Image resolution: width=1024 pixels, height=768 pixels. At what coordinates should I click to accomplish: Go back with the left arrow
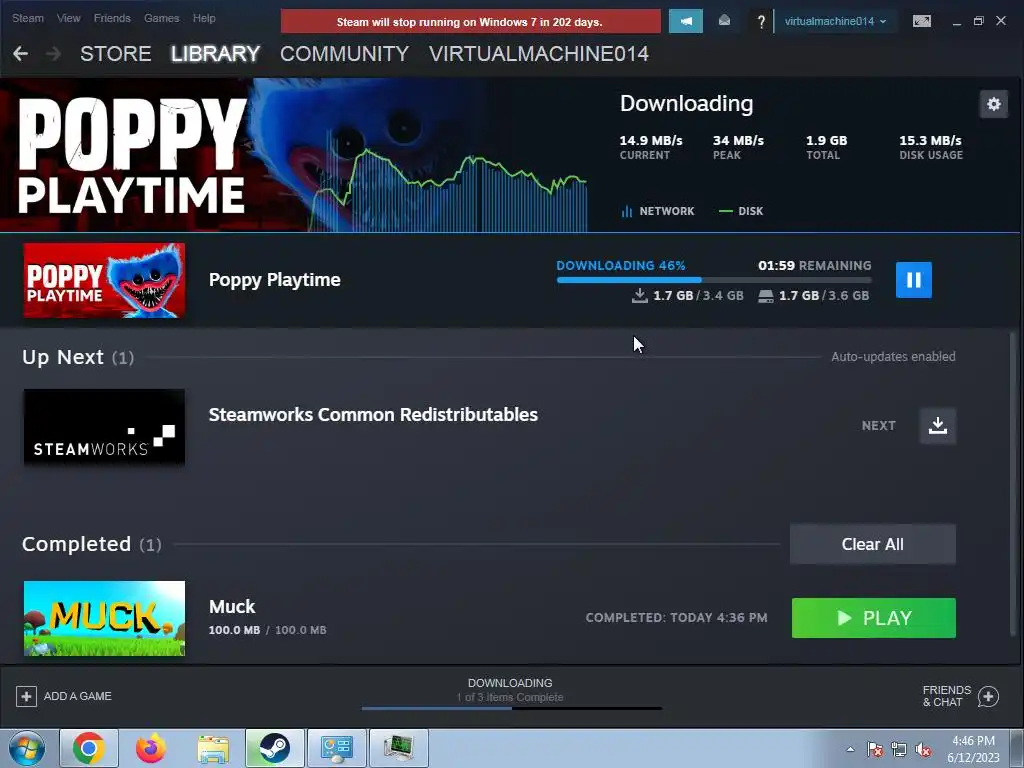click(x=20, y=54)
